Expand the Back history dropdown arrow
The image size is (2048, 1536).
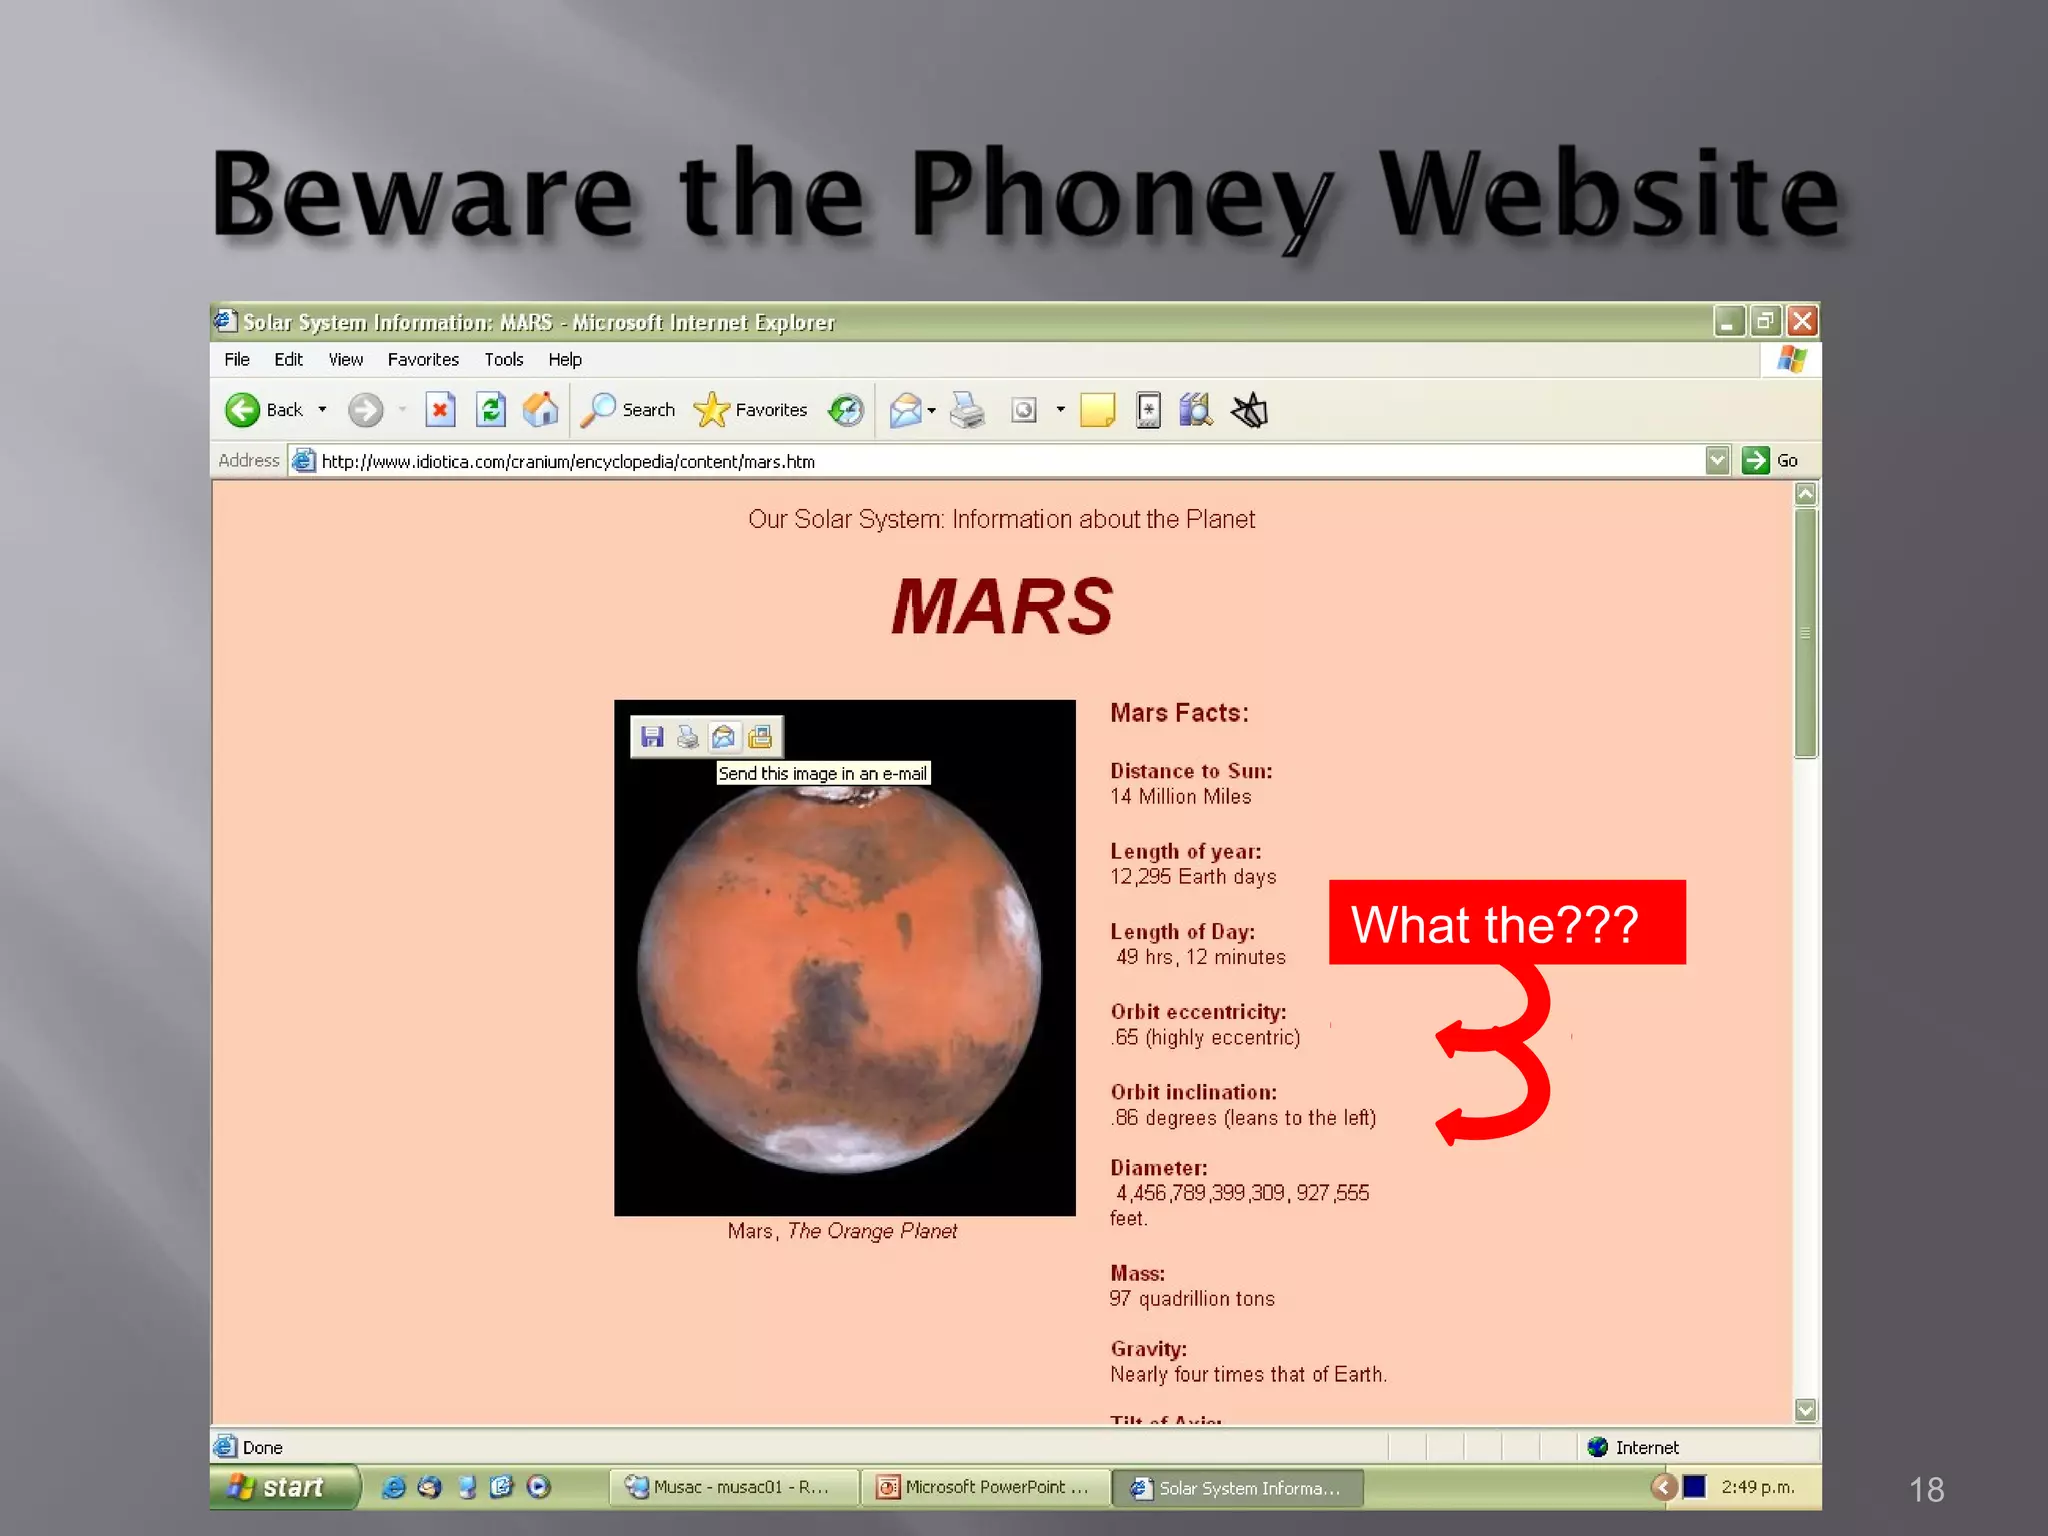(322, 410)
